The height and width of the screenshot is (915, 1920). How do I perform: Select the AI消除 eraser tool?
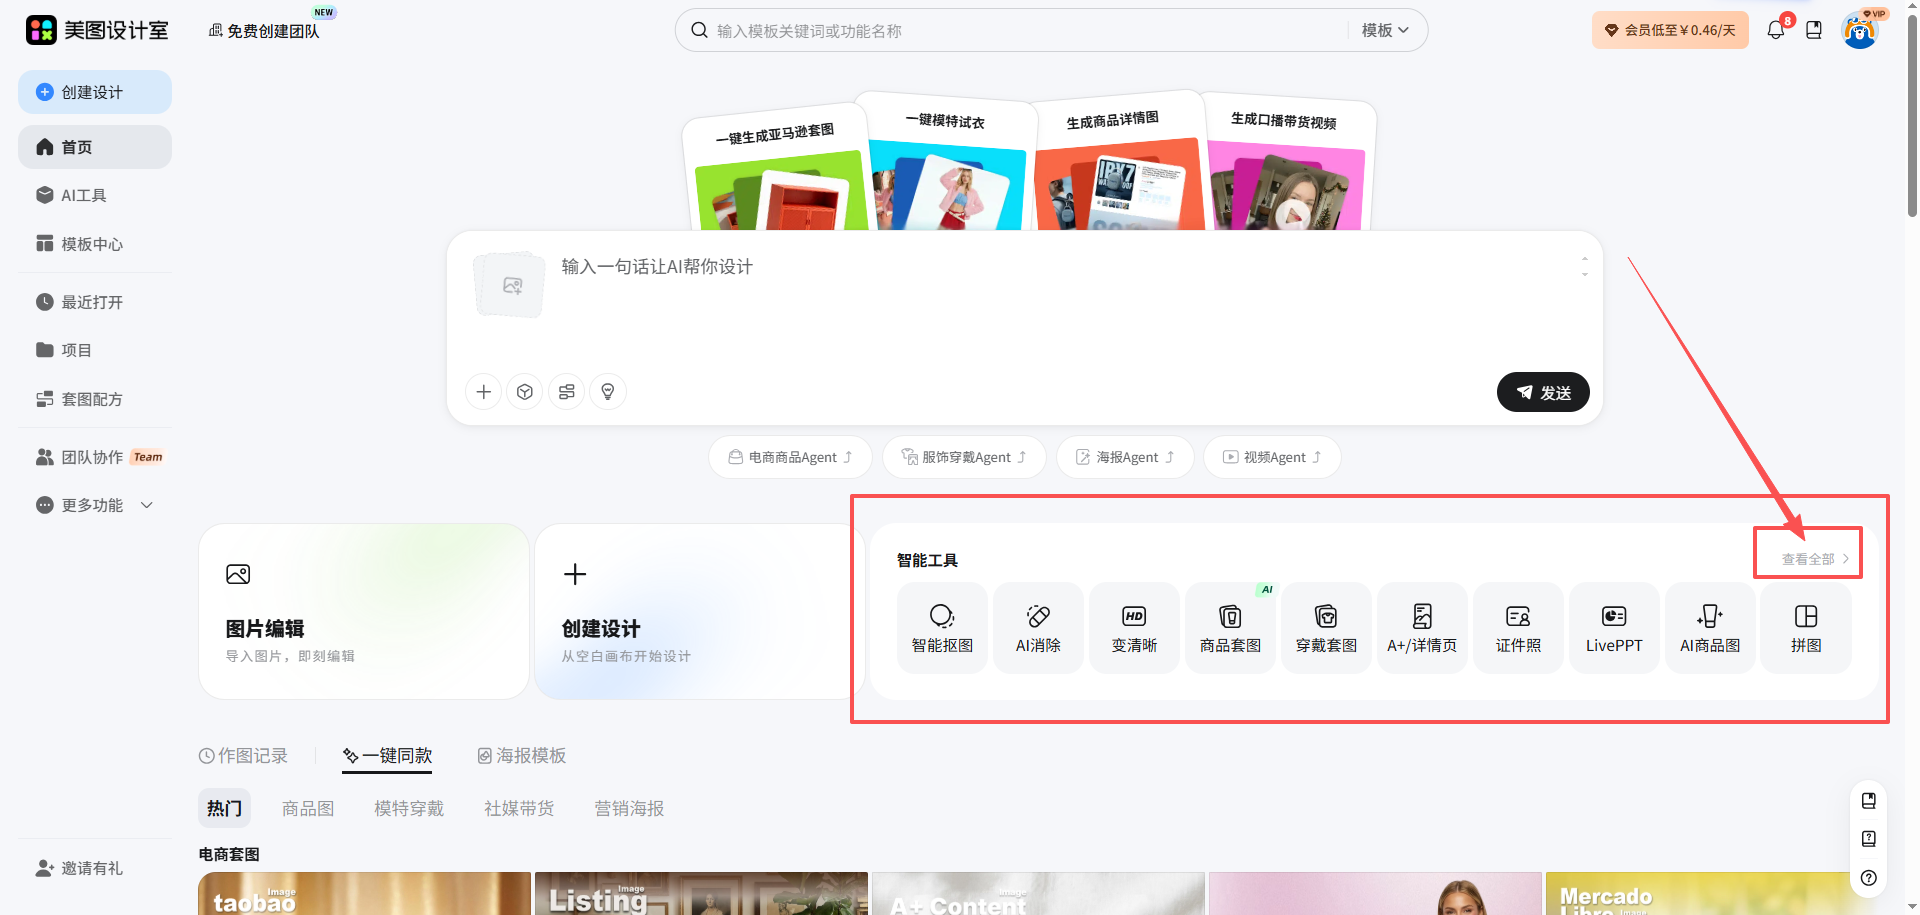tap(1038, 628)
